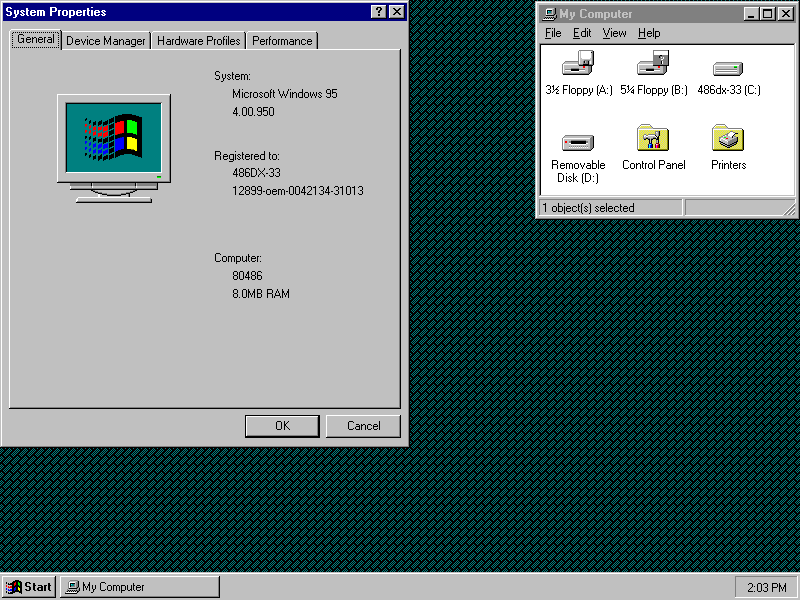800x600 pixels.
Task: Minimize the My Computer window
Action: pyautogui.click(x=751, y=14)
